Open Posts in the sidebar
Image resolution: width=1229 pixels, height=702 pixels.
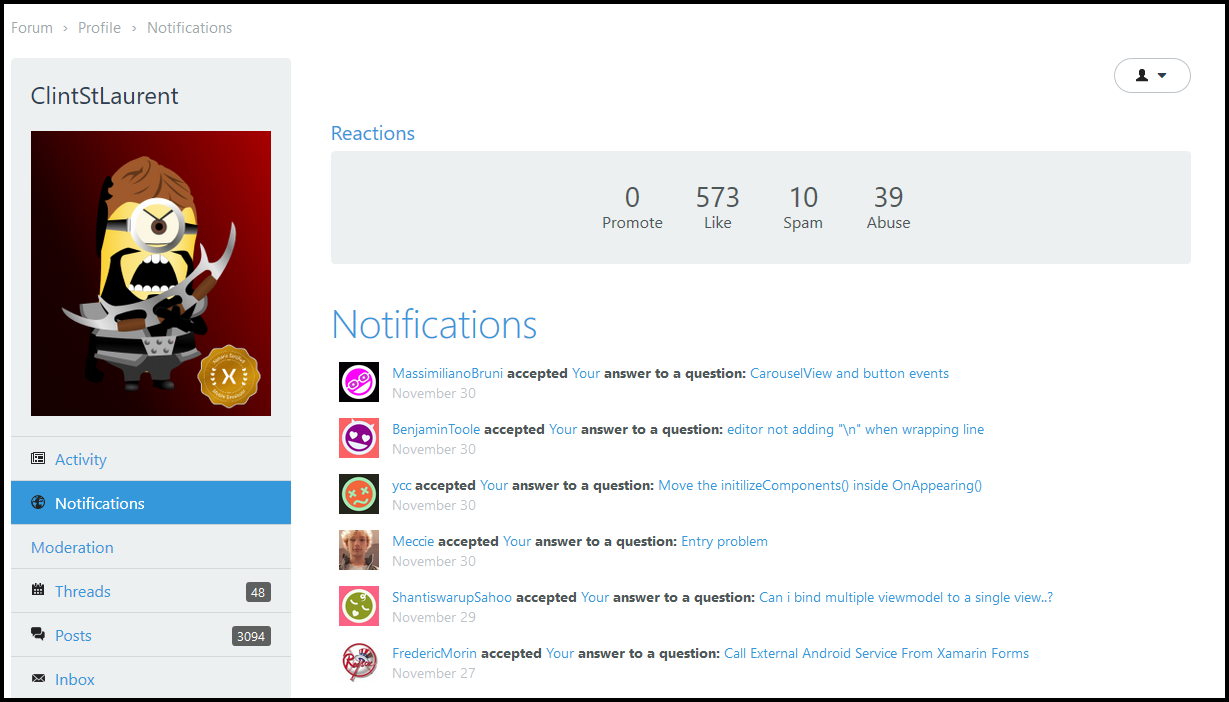[151, 635]
